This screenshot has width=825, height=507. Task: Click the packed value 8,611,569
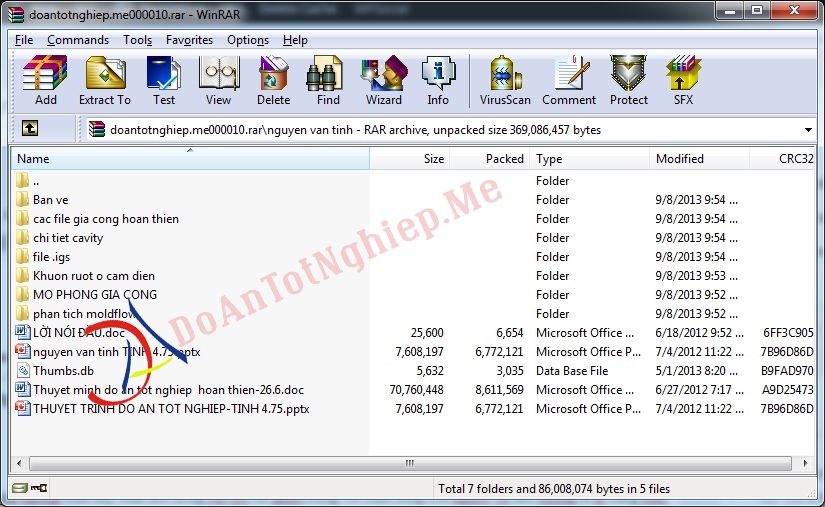point(499,389)
